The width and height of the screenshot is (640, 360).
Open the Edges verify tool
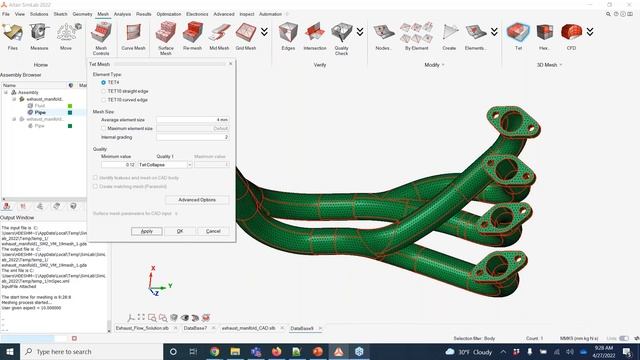click(x=288, y=36)
